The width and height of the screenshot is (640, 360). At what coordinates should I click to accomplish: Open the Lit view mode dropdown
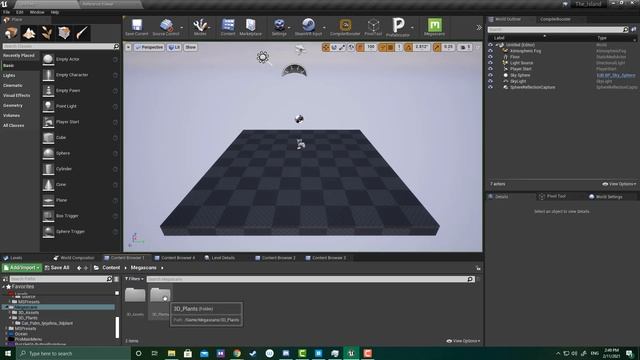[x=174, y=47]
